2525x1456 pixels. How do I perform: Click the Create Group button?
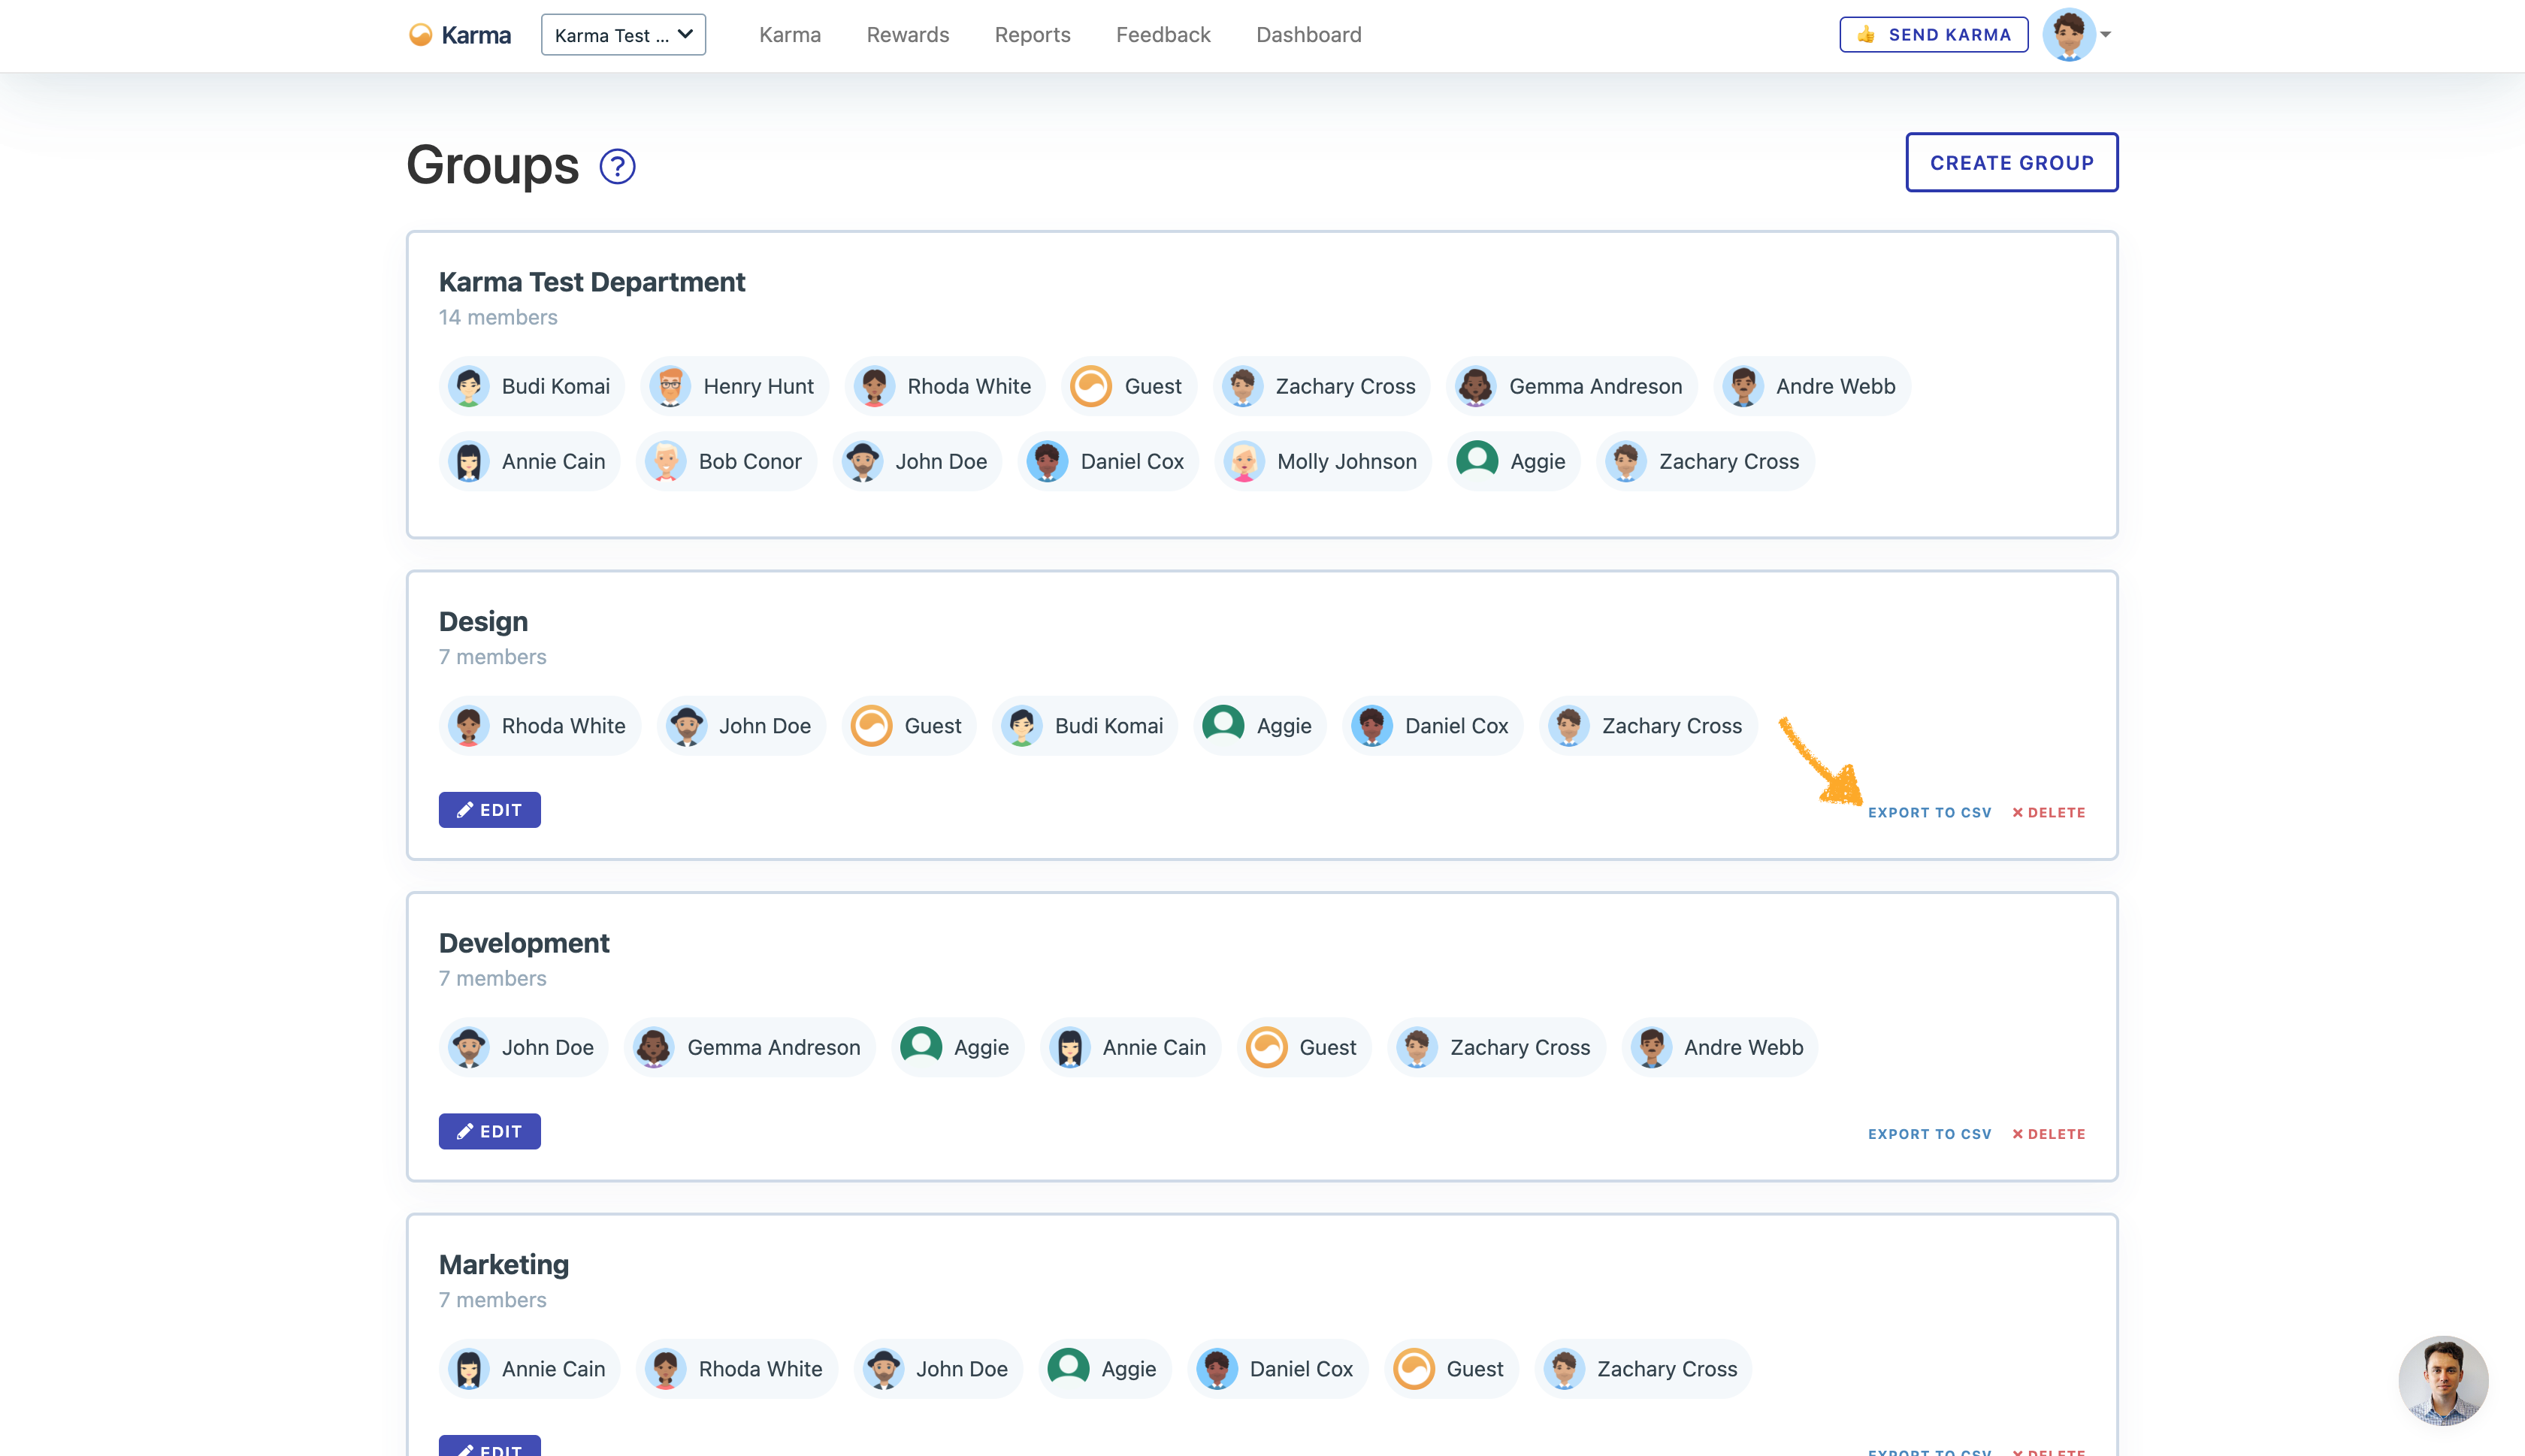click(x=2011, y=162)
